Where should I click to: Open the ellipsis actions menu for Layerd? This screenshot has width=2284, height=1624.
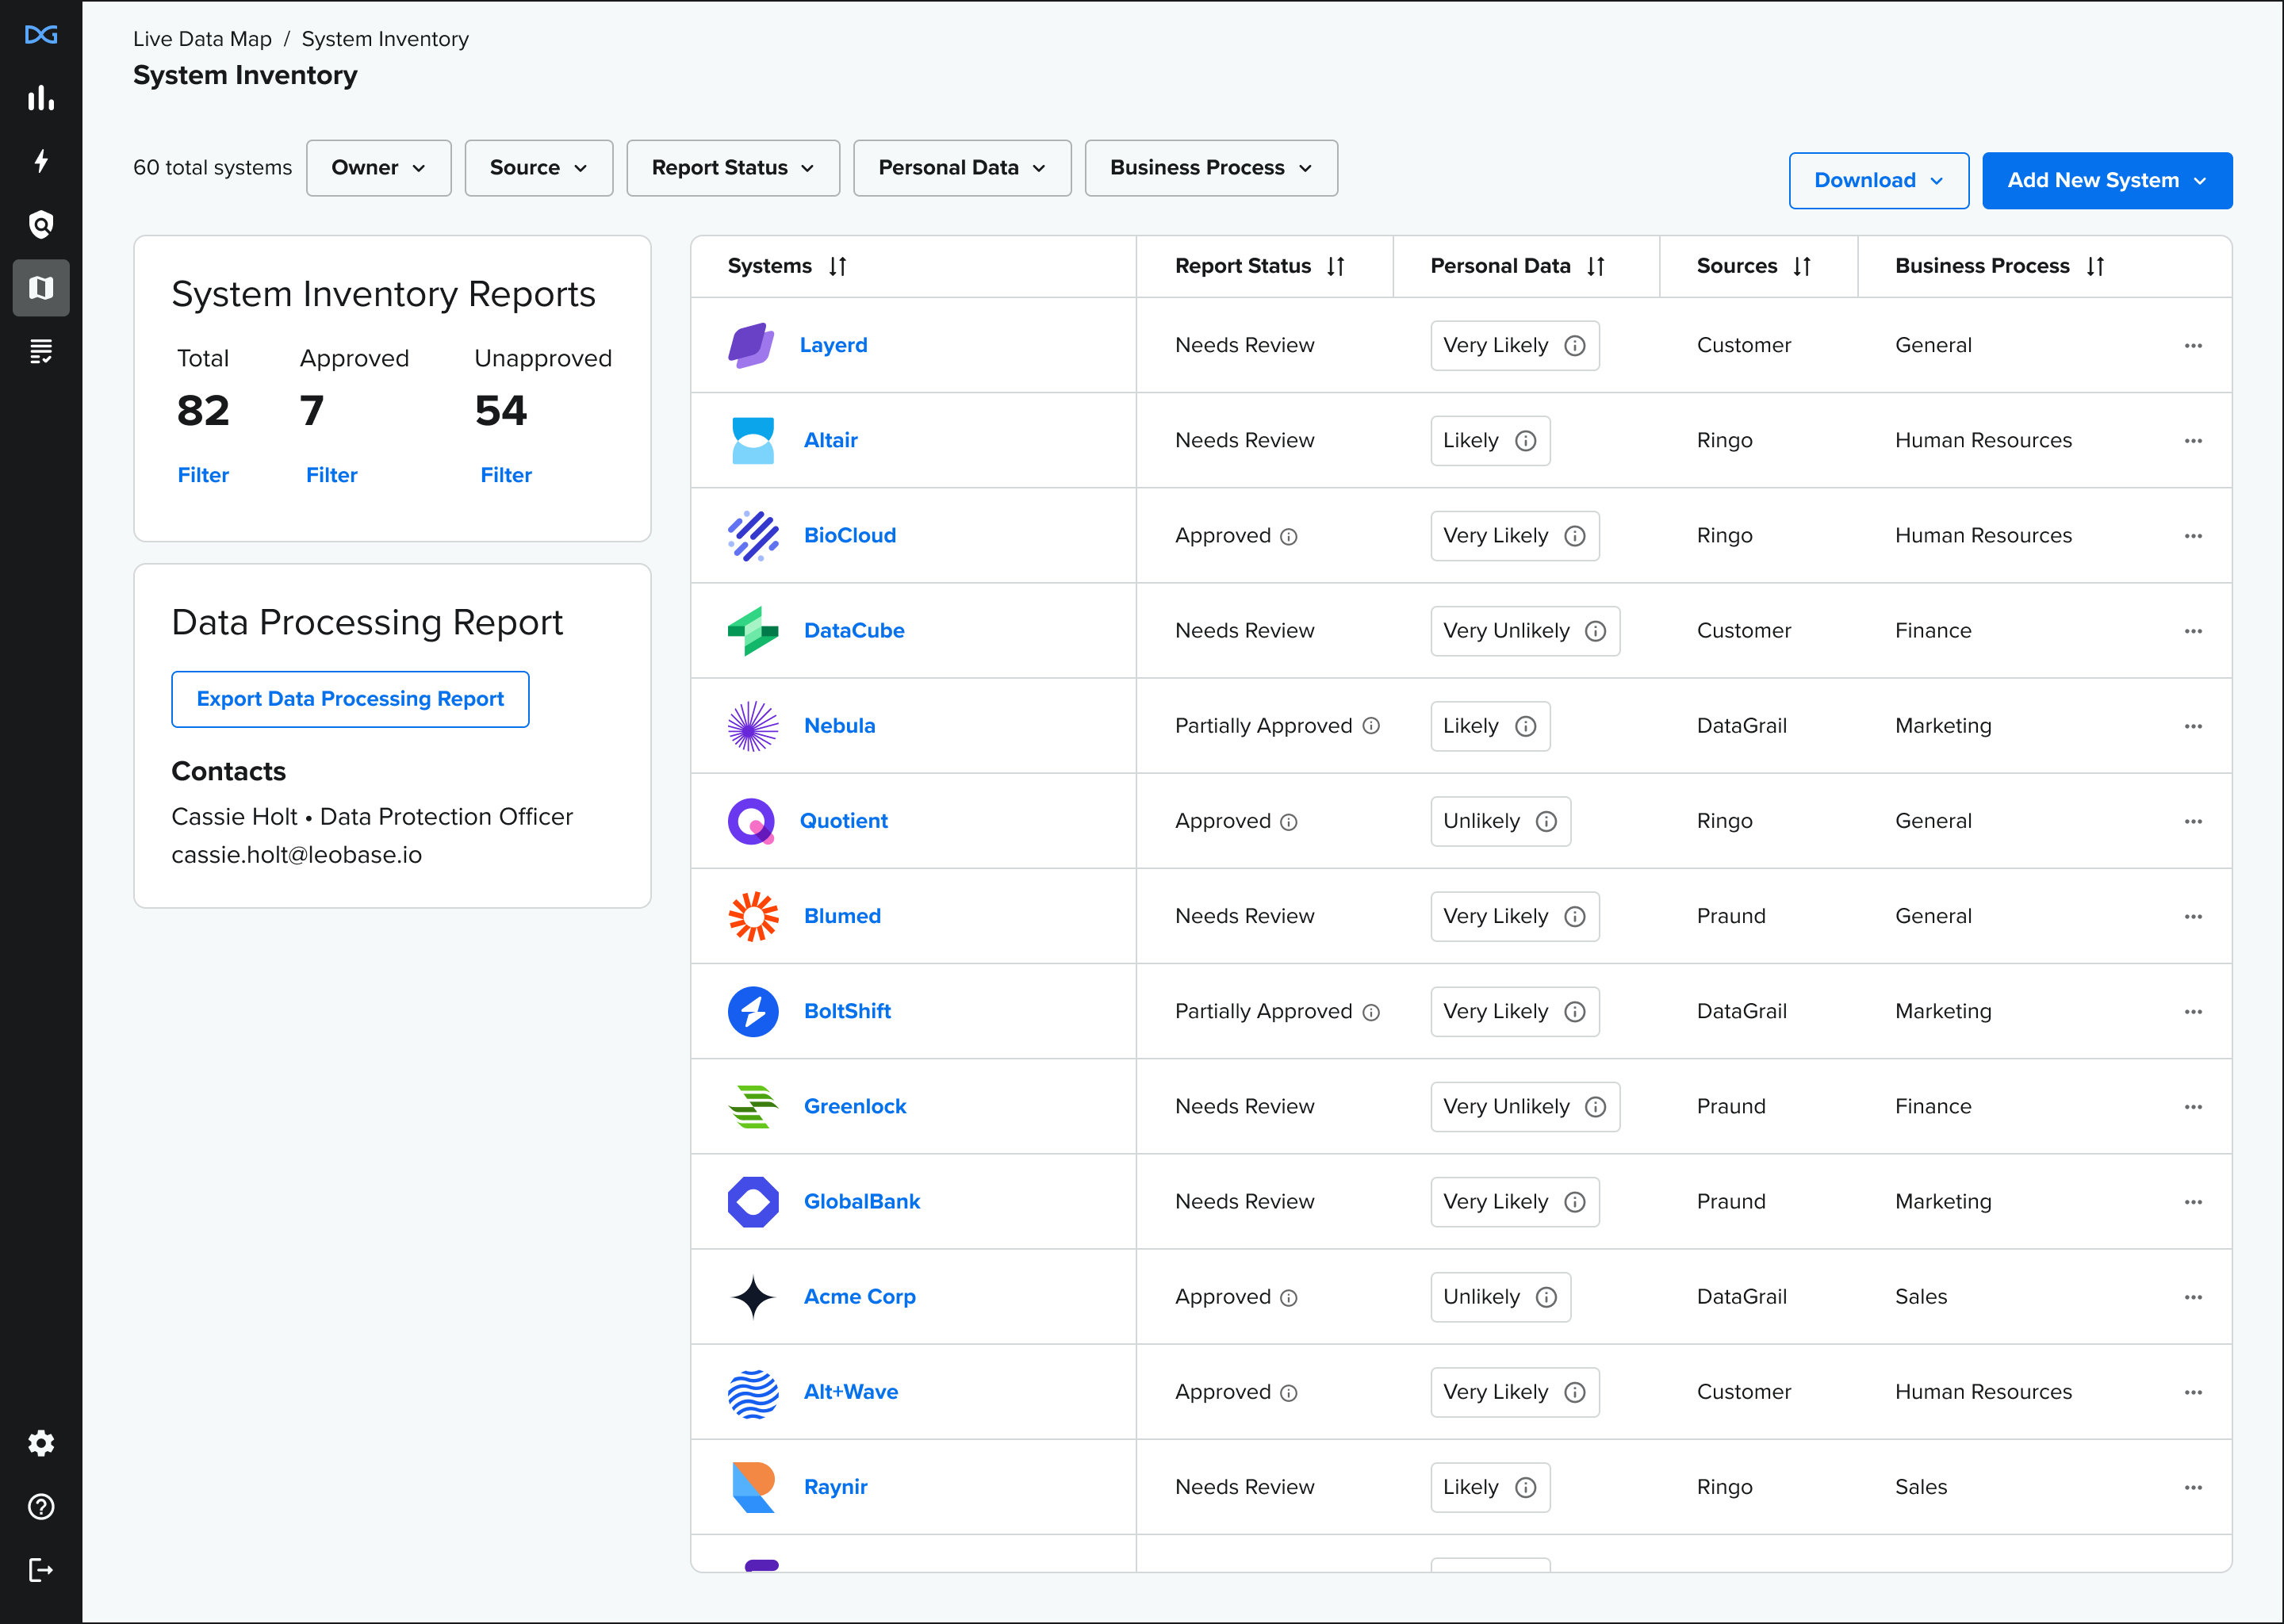(2193, 345)
